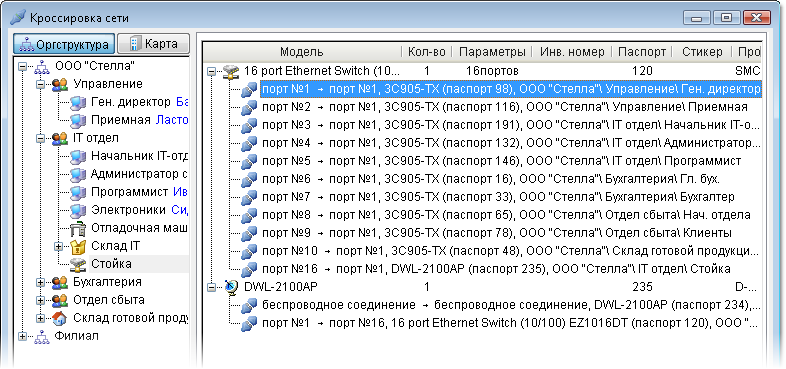Click the Филиал organization icon
Image resolution: width=786 pixels, height=369 pixels.
pyautogui.click(x=41, y=336)
